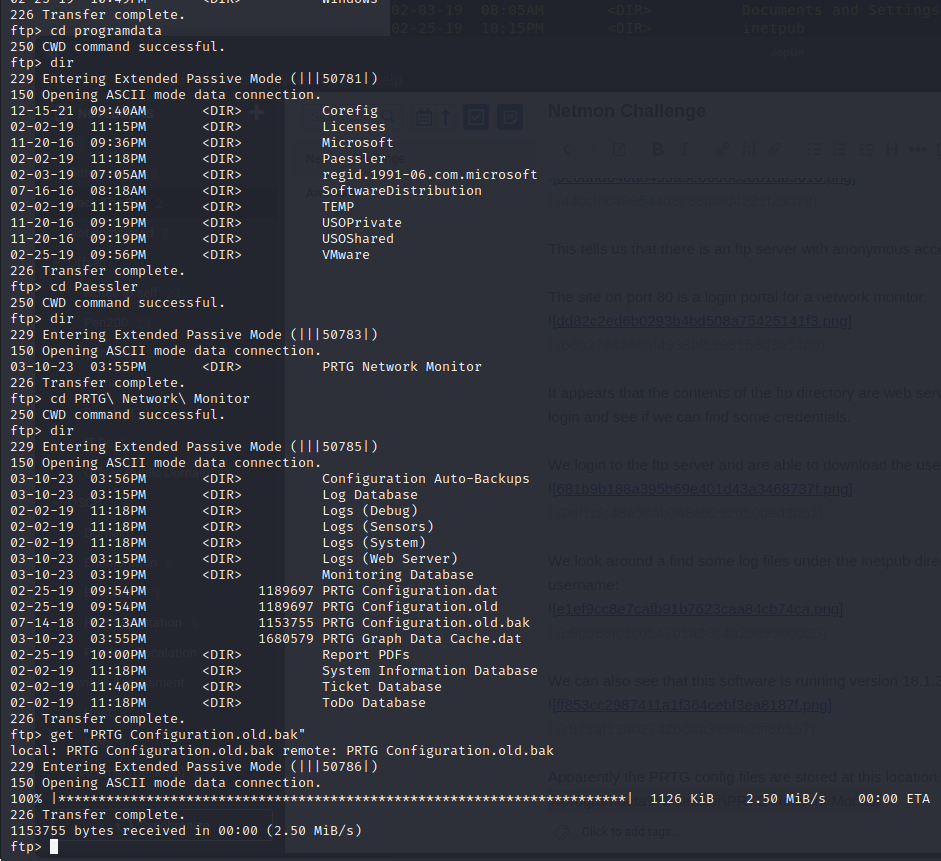Screen dimensions: 941x861
Task: Open dd82c2ed6b0293b4bd508a75425141f3.png link in note
Action: click(702, 321)
